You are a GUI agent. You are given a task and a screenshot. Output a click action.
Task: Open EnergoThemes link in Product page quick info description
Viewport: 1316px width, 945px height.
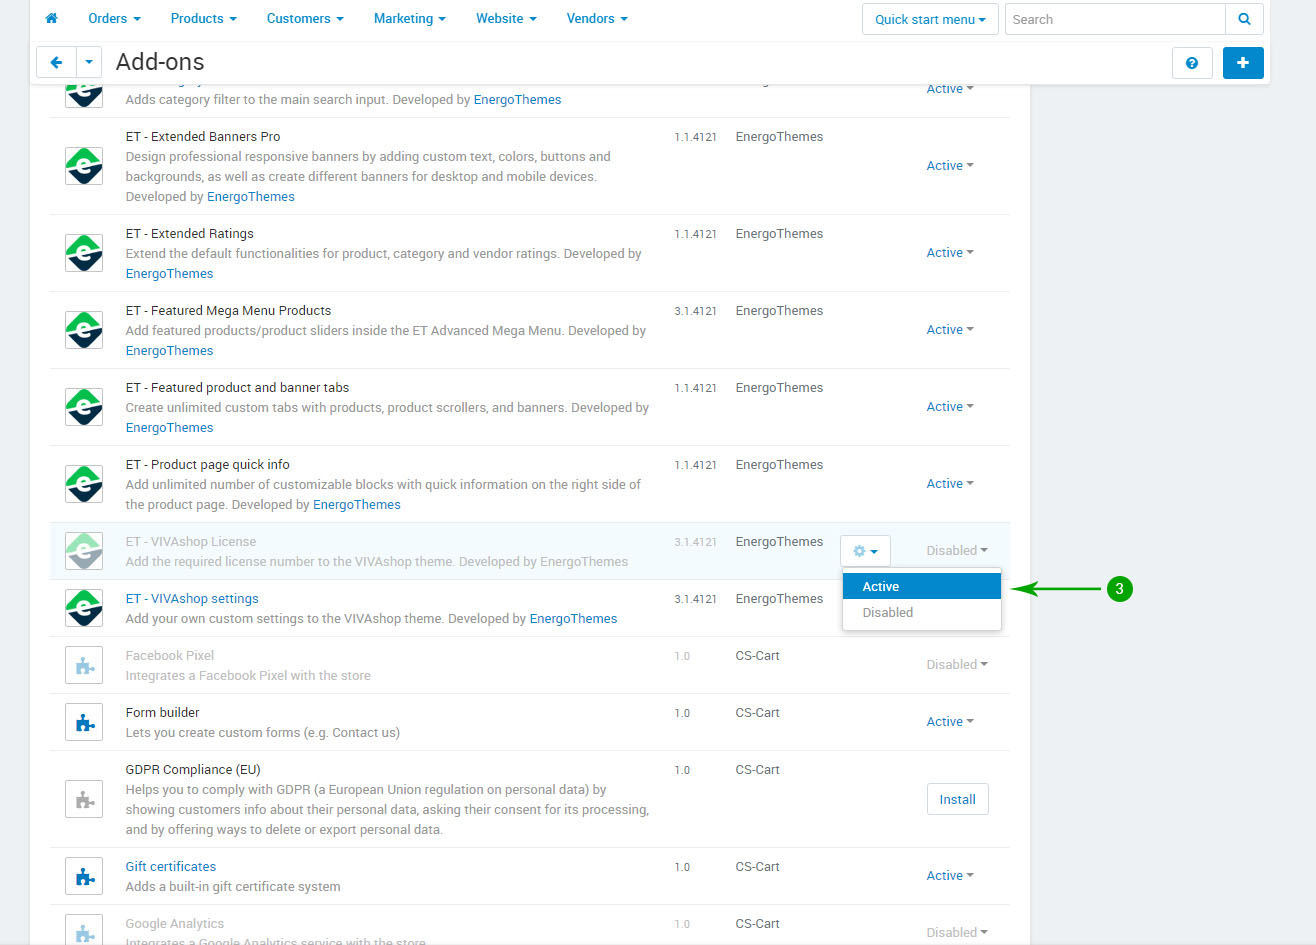(357, 505)
